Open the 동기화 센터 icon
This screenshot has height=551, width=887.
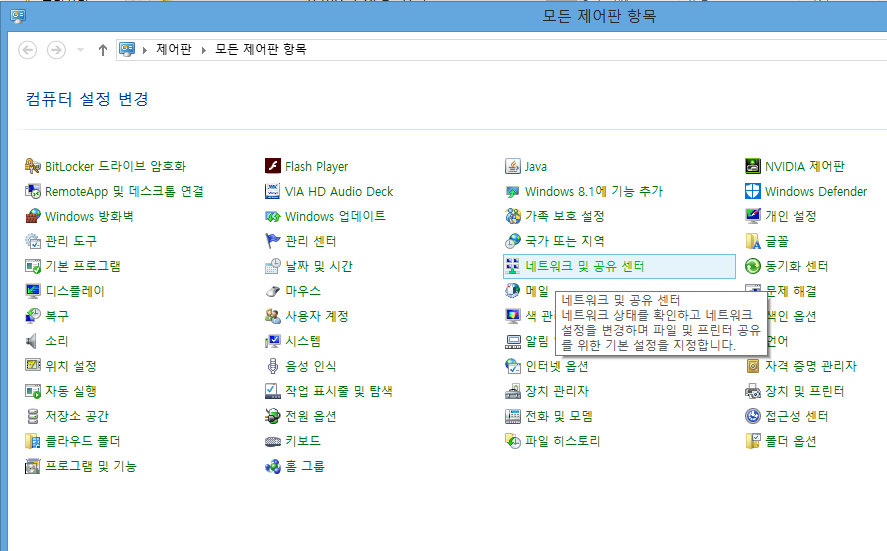753,266
